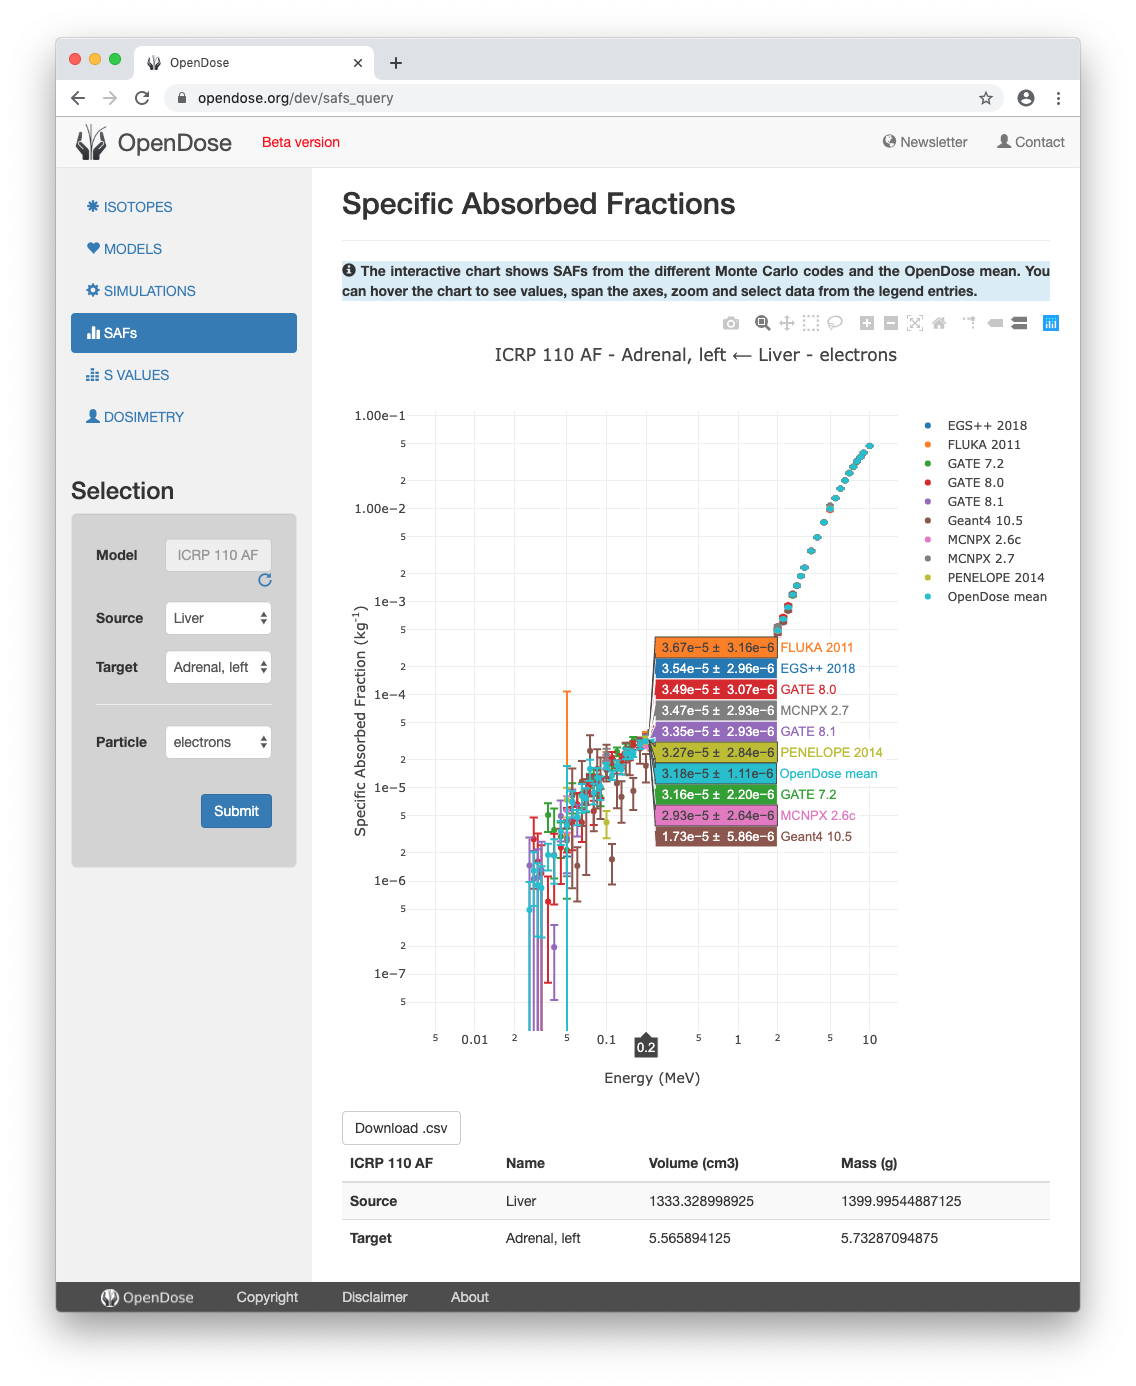Screen dimensions: 1136x1386
Task: Toggle spike lines on the chart
Action: (970, 323)
